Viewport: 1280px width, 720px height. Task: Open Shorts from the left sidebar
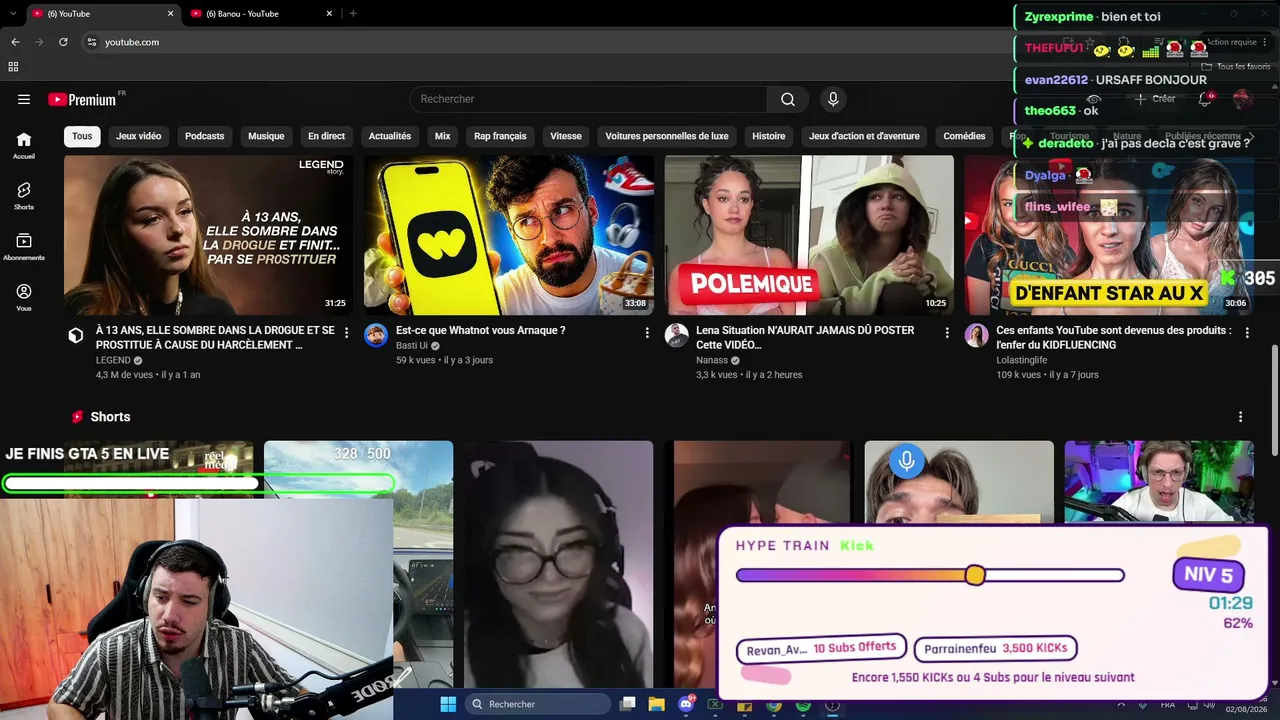[24, 196]
